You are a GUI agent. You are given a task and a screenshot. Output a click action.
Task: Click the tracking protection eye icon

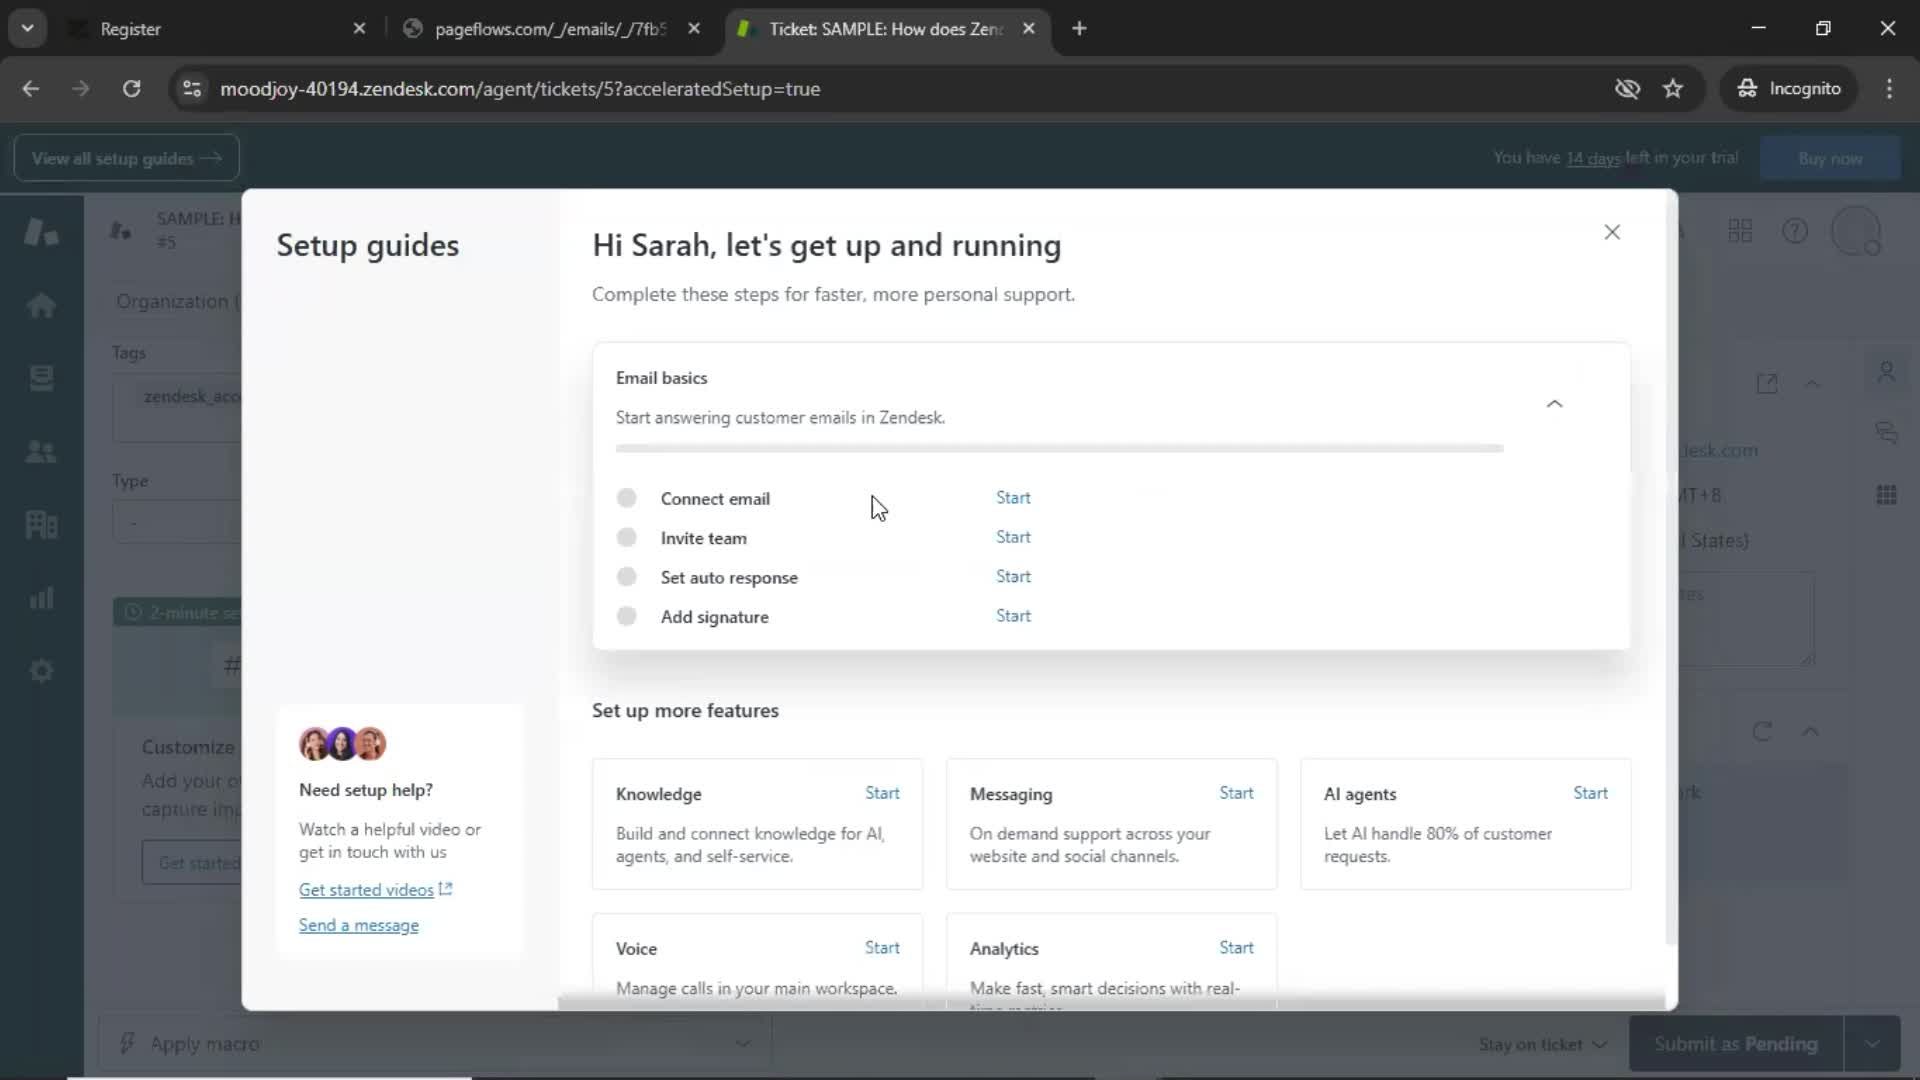pyautogui.click(x=1627, y=89)
